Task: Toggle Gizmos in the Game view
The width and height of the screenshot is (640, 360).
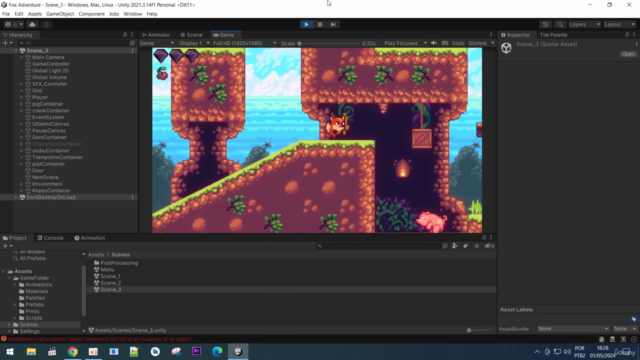Action: click(477, 43)
